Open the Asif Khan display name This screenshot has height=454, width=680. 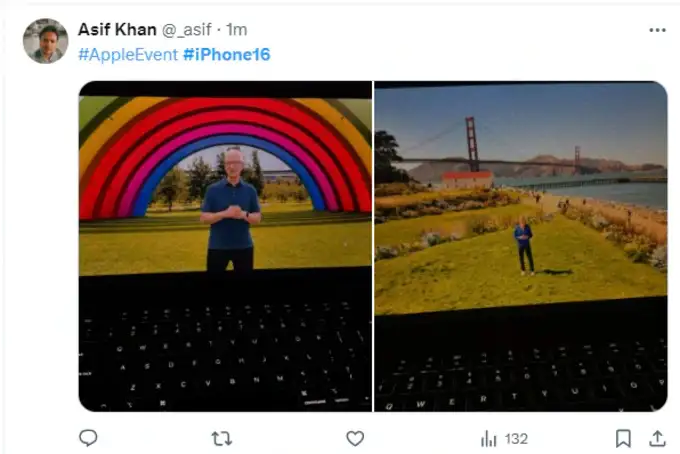click(119, 30)
